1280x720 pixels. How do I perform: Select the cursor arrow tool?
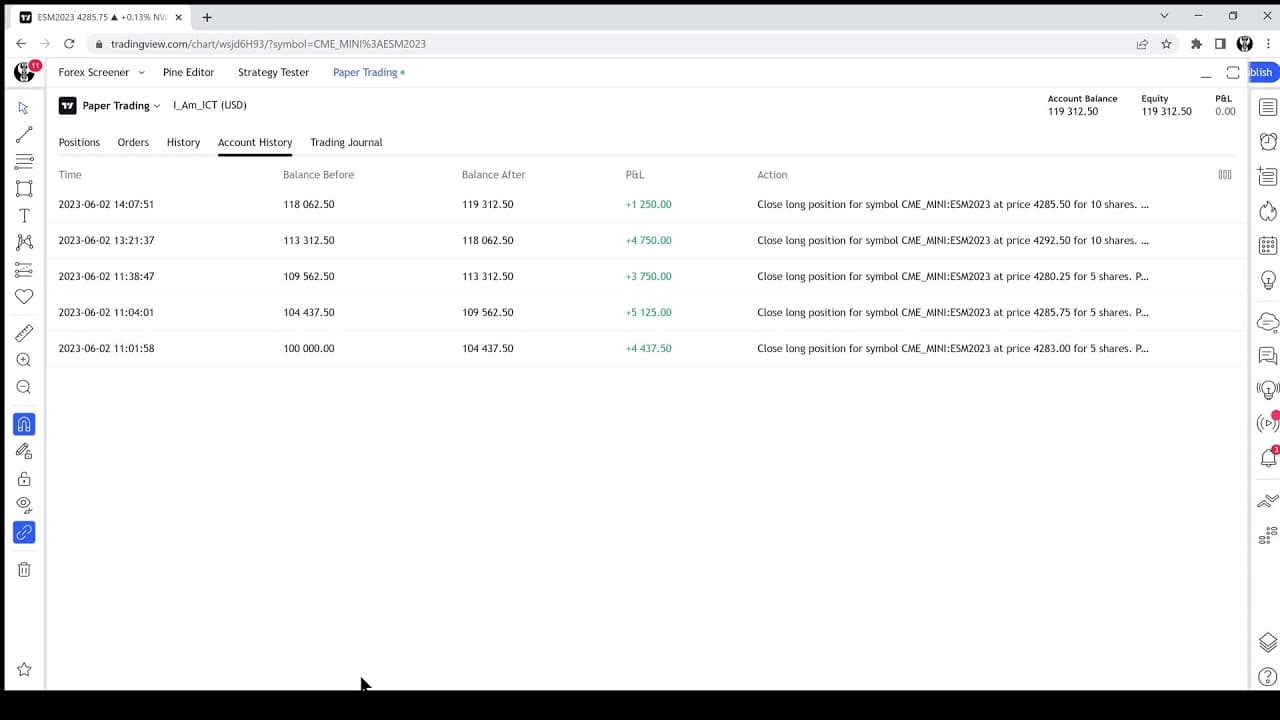point(24,107)
